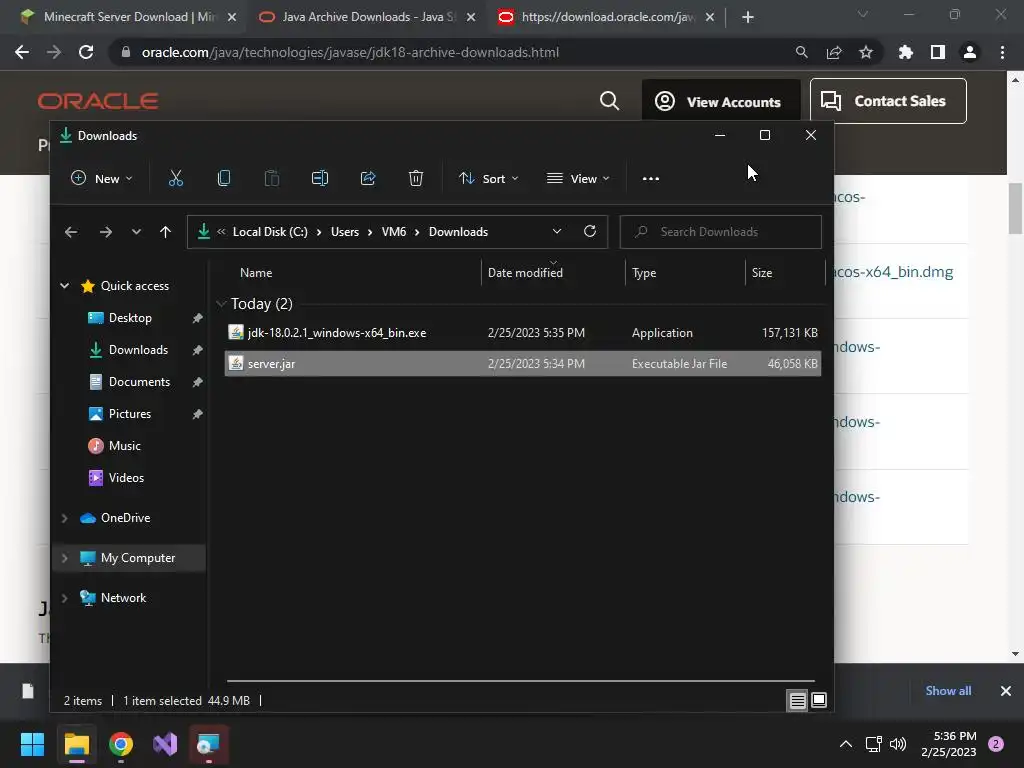Bookmark this page with the star icon
The height and width of the screenshot is (768, 1024).
point(866,52)
